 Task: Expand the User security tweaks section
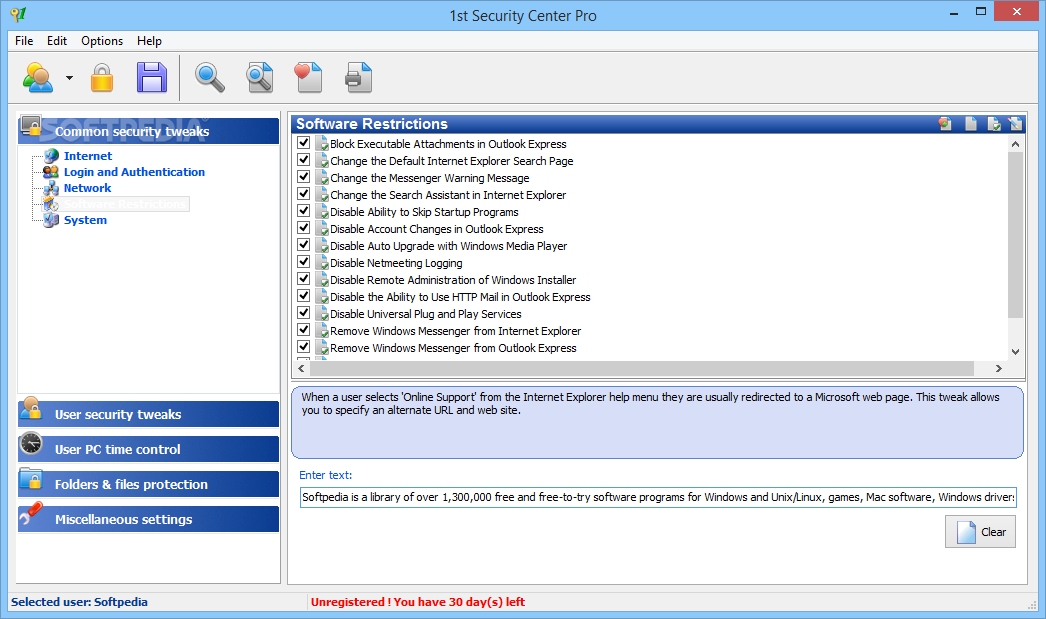[x=148, y=414]
